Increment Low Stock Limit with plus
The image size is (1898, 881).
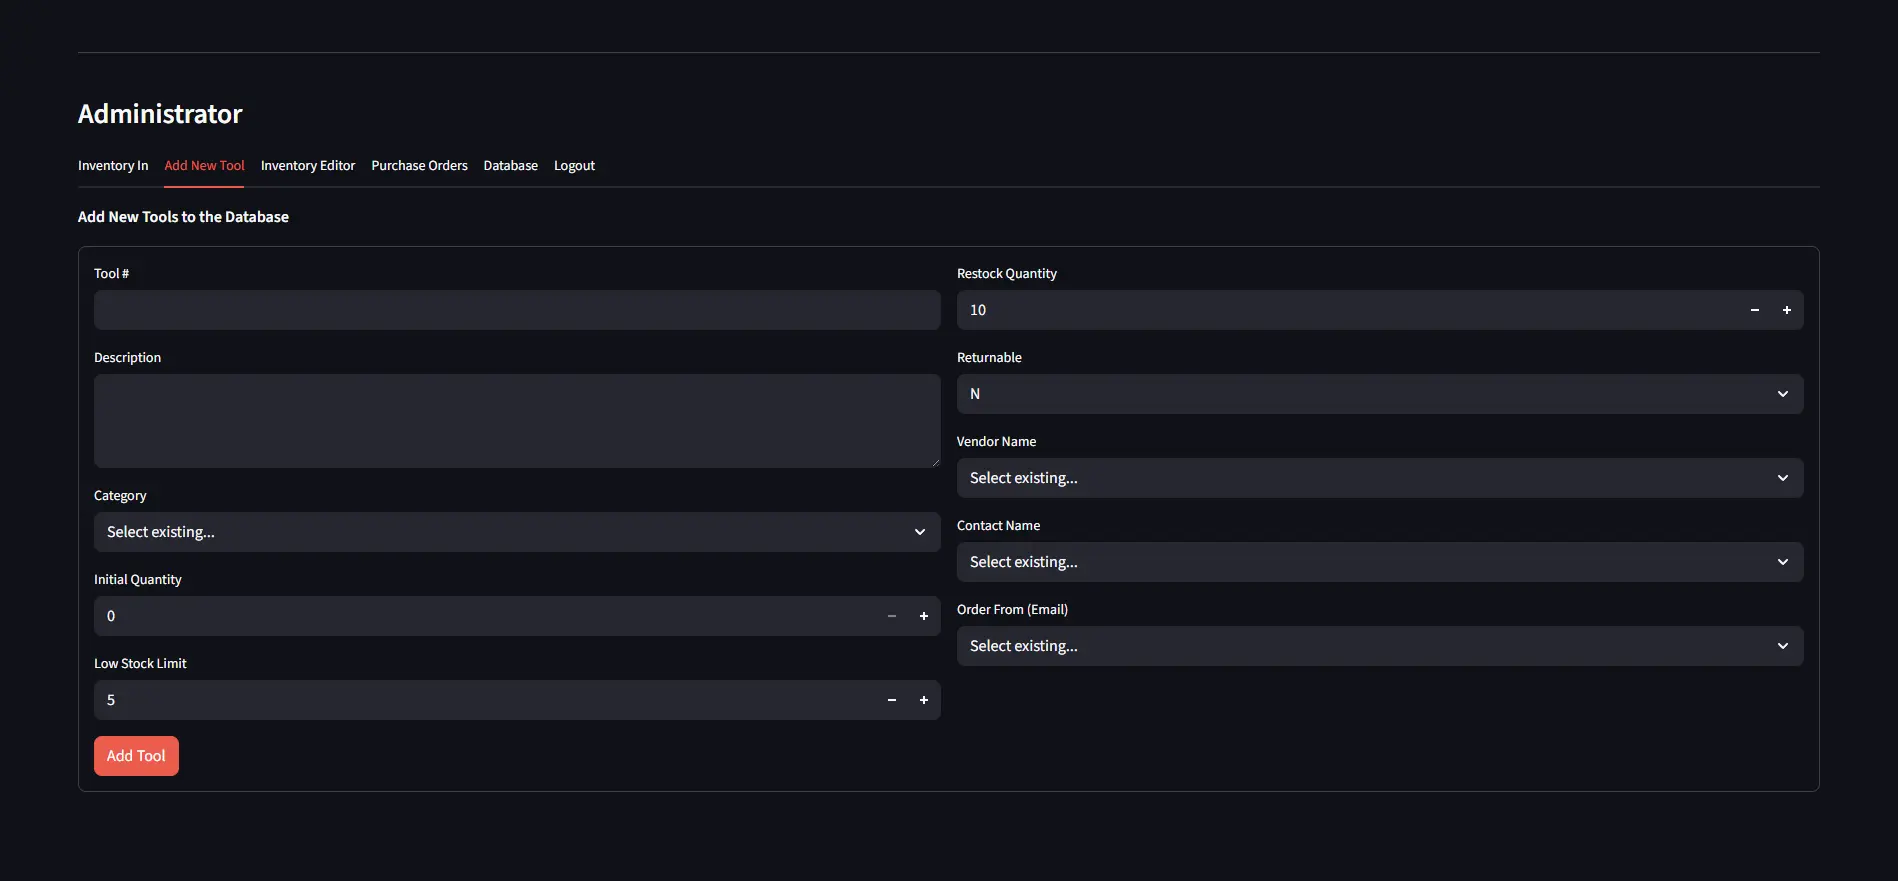[x=923, y=700]
